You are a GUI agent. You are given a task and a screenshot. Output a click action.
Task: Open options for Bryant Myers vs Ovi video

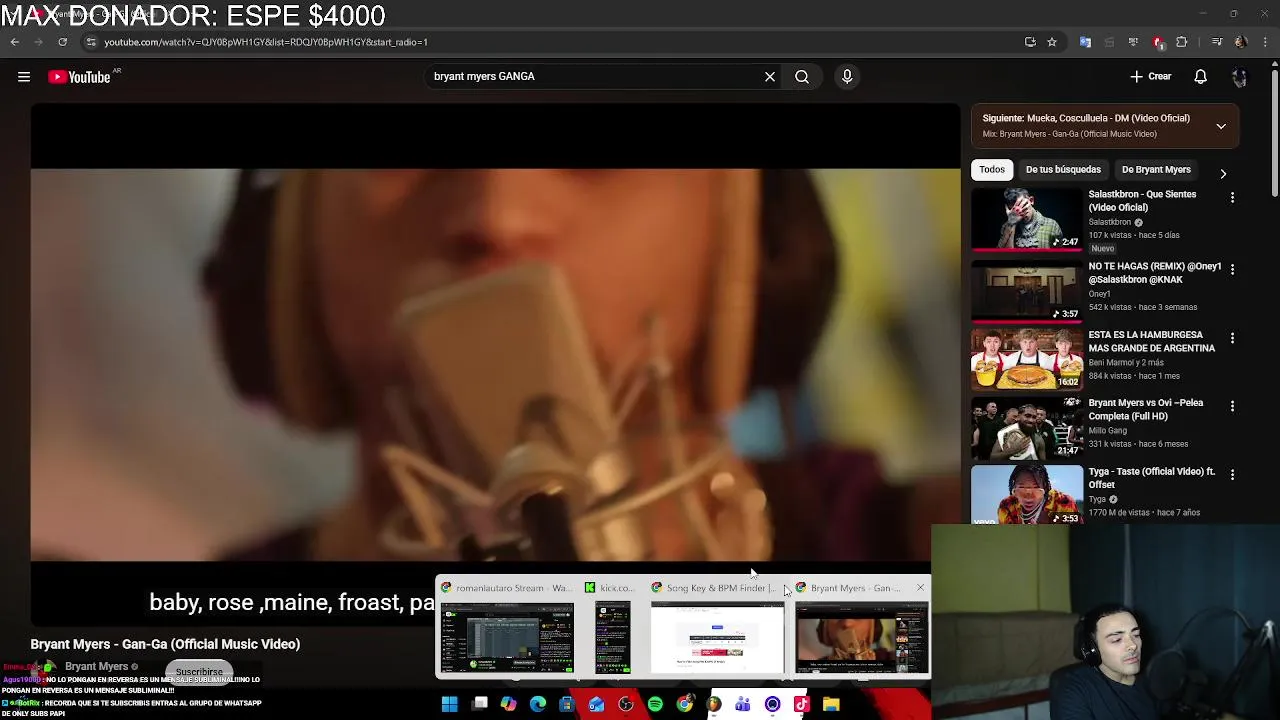click(1232, 407)
